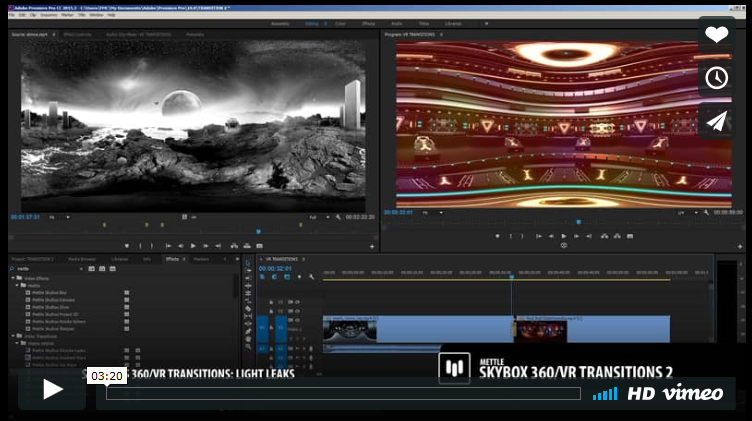Play the Source monitor clip
The image size is (752, 421).
(193, 246)
